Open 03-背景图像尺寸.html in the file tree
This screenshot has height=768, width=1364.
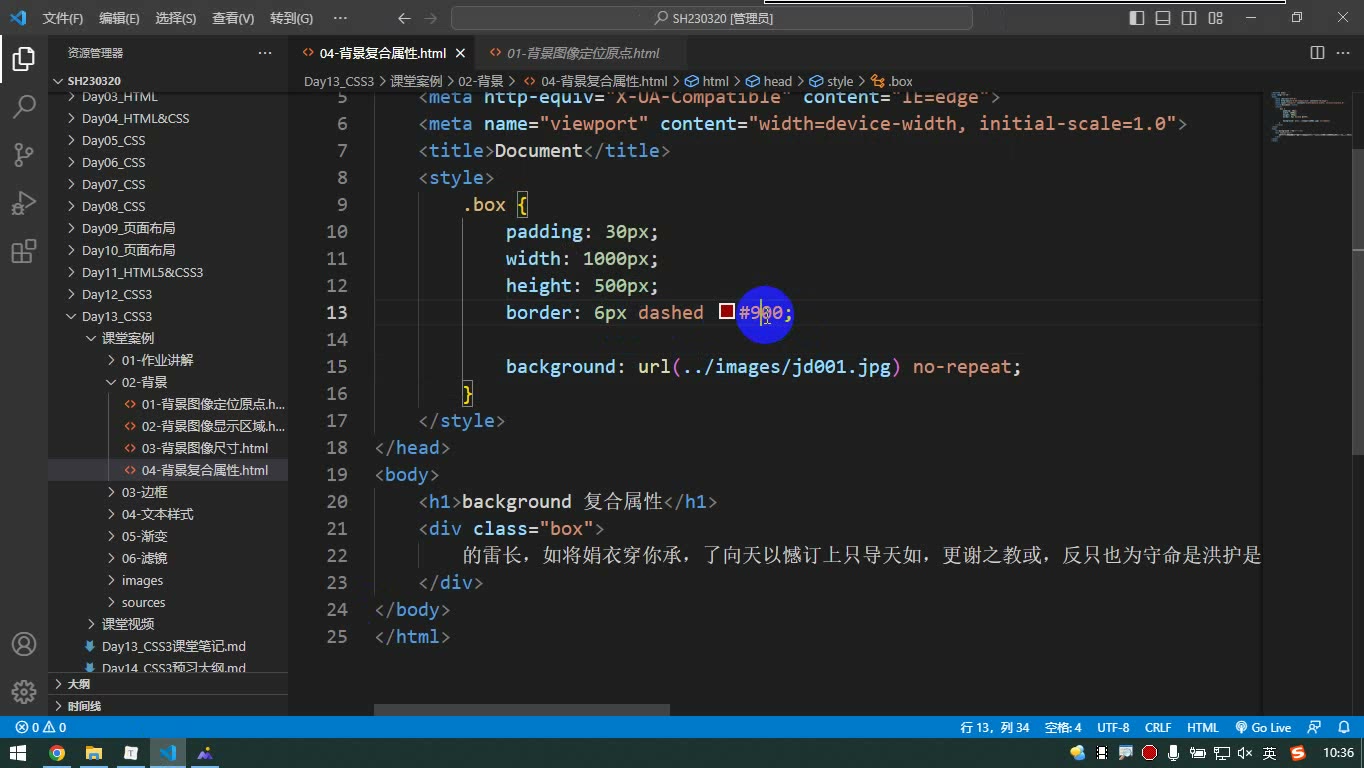pos(205,448)
